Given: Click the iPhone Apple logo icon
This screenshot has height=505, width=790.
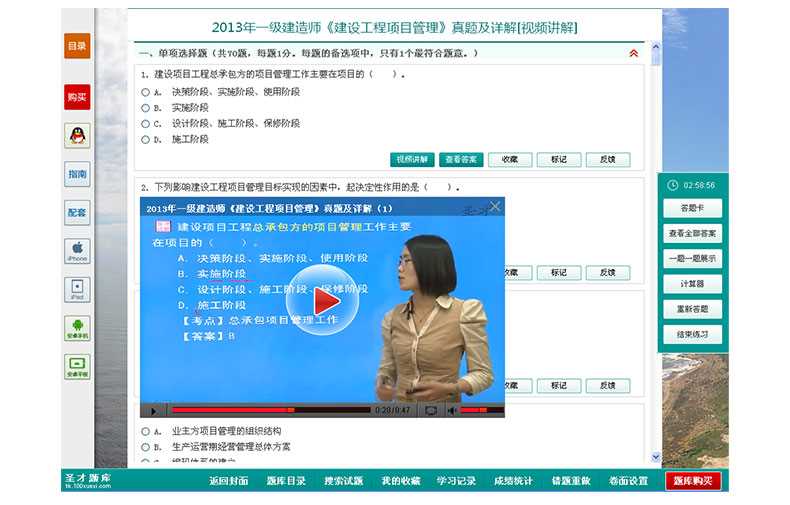Looking at the screenshot, I should click(x=77, y=249).
